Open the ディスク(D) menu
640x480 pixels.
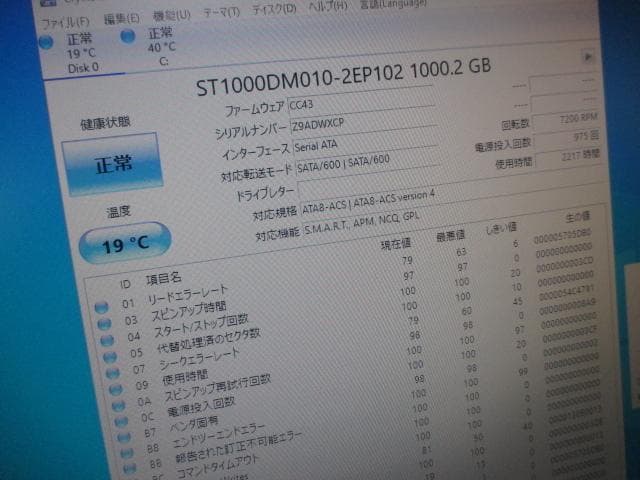(274, 9)
